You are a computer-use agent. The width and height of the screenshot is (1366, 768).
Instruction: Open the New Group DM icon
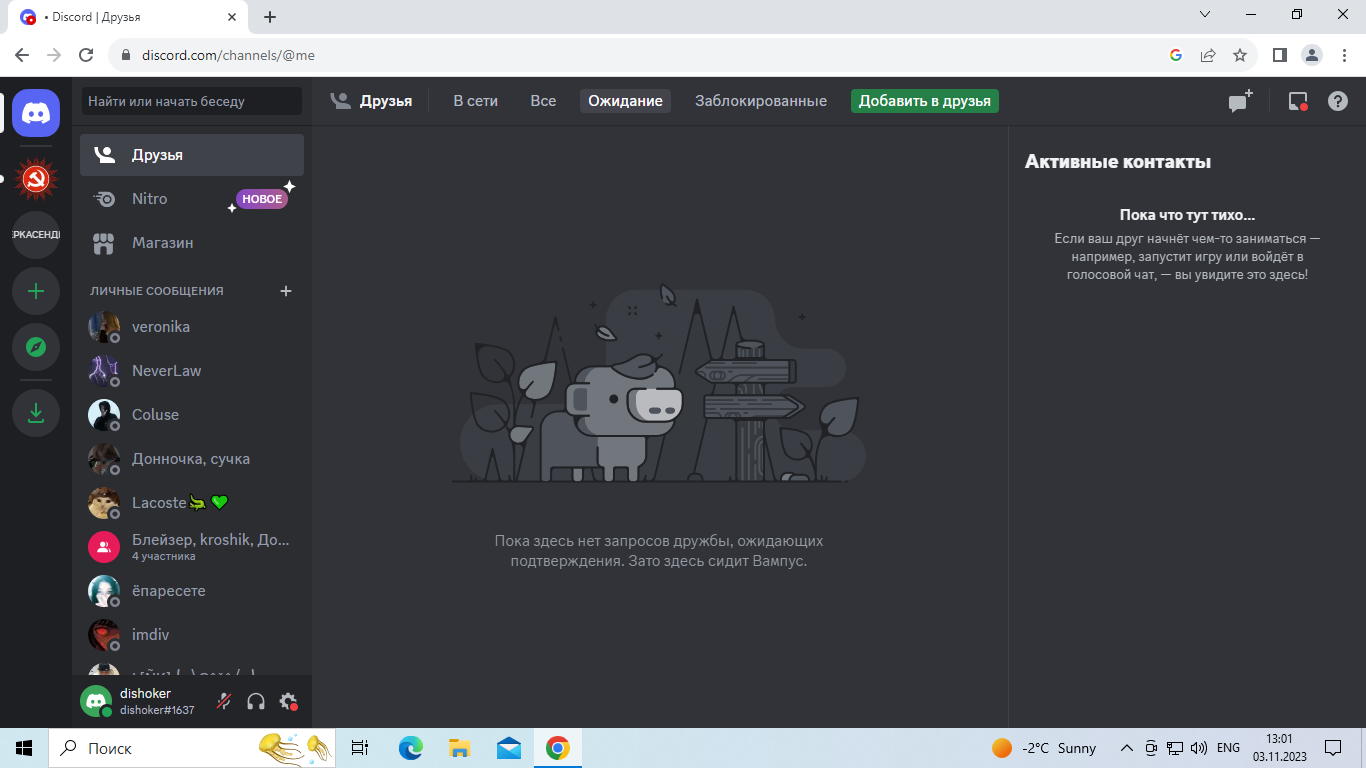(x=1240, y=101)
